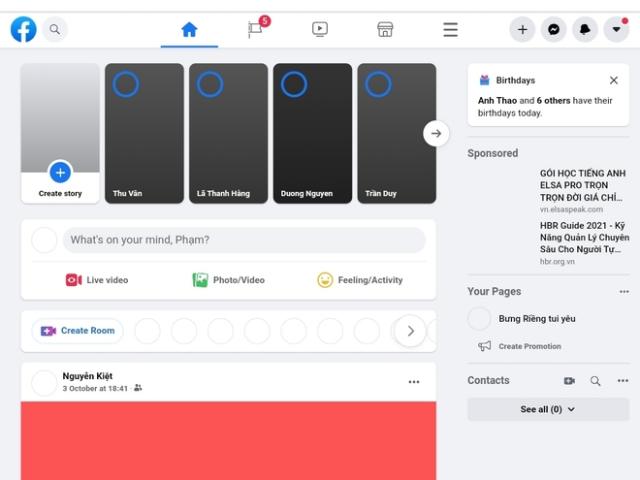Image resolution: width=640 pixels, height=480 pixels.
Task: Open the Watch video tab
Action: (320, 29)
